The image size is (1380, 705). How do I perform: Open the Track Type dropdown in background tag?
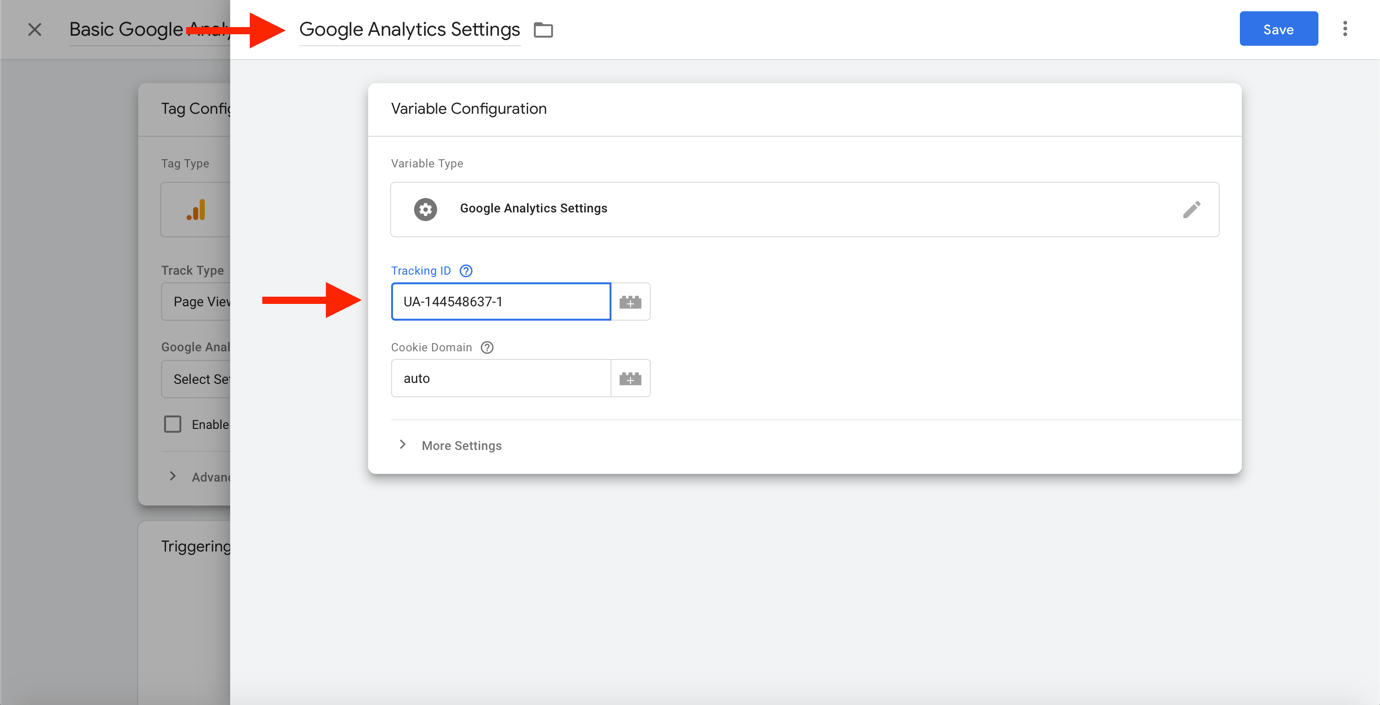click(x=196, y=302)
